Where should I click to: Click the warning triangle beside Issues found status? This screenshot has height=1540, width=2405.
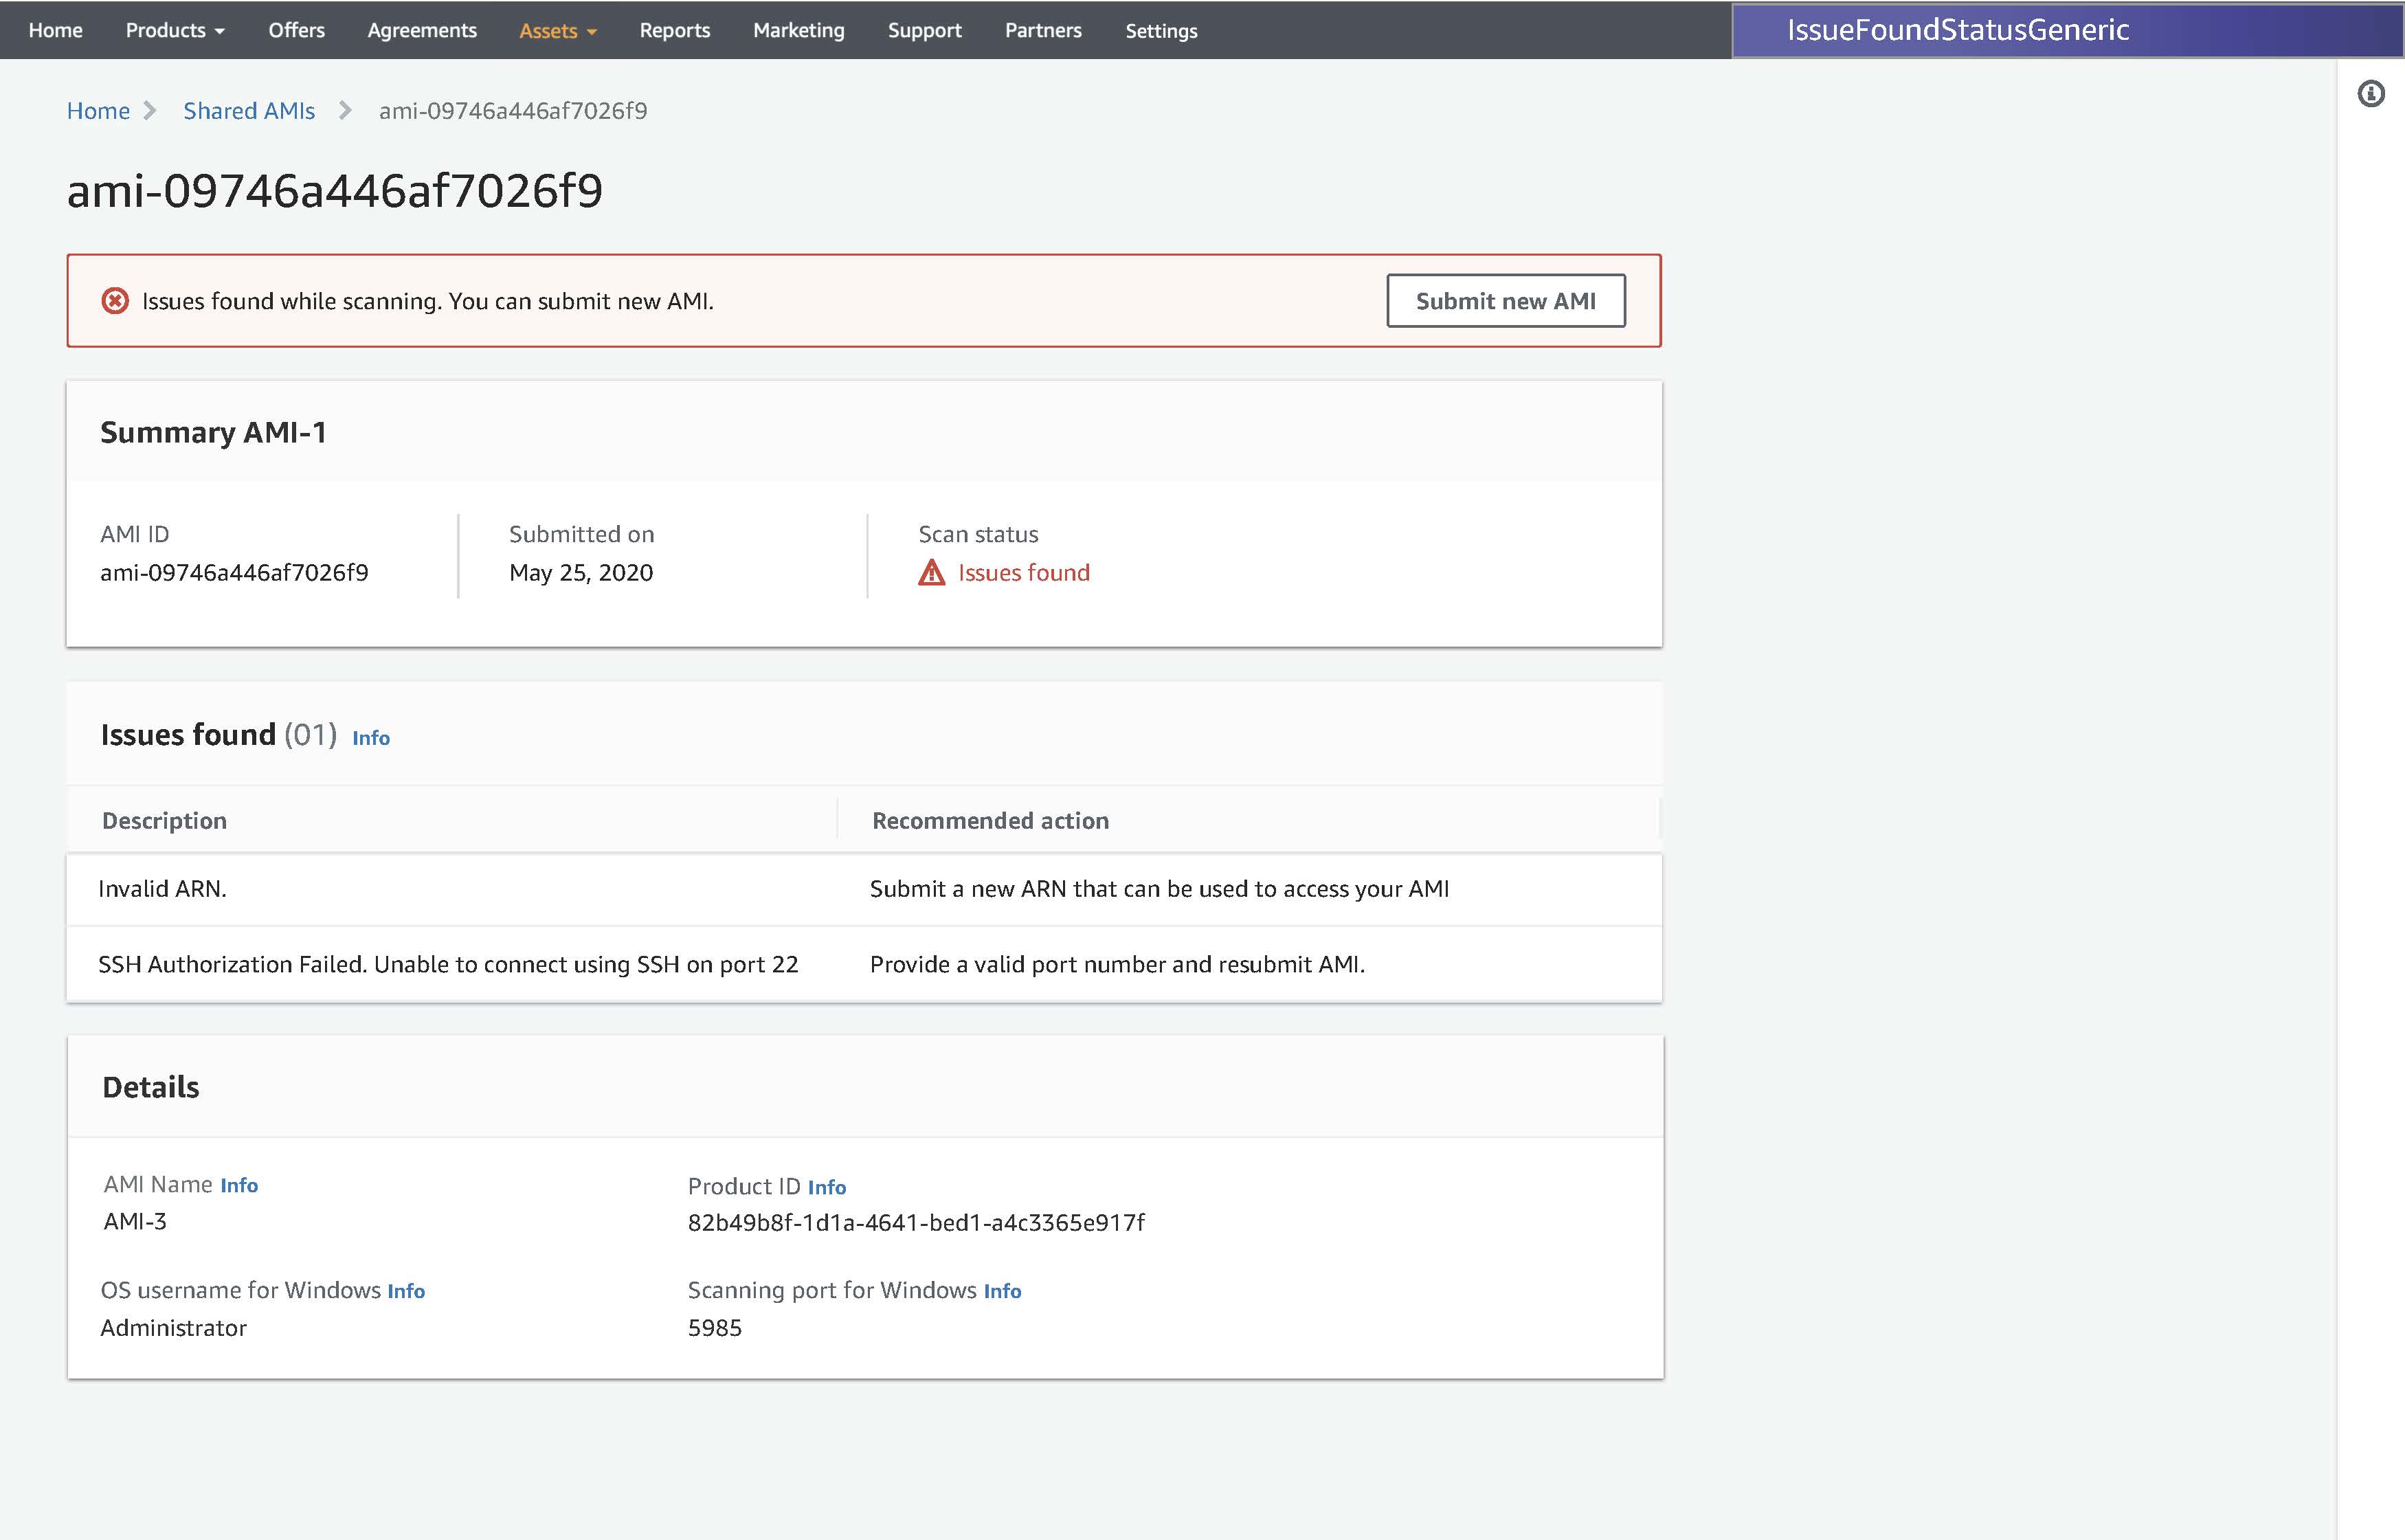[x=931, y=573]
